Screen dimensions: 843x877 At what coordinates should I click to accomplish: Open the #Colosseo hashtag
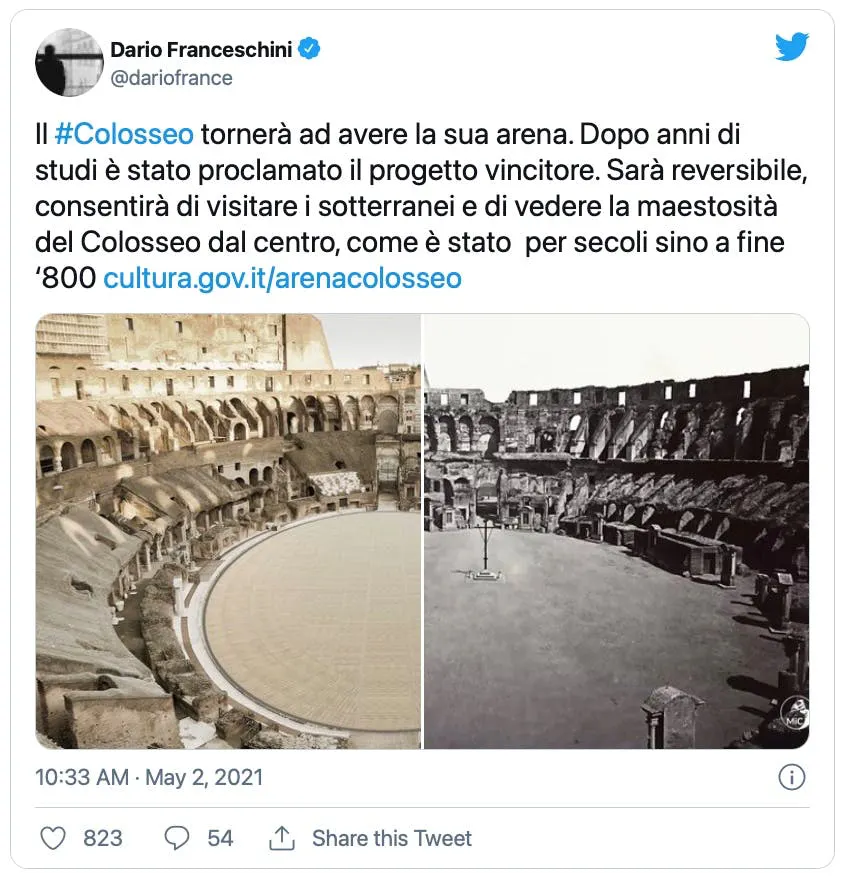pos(124,134)
